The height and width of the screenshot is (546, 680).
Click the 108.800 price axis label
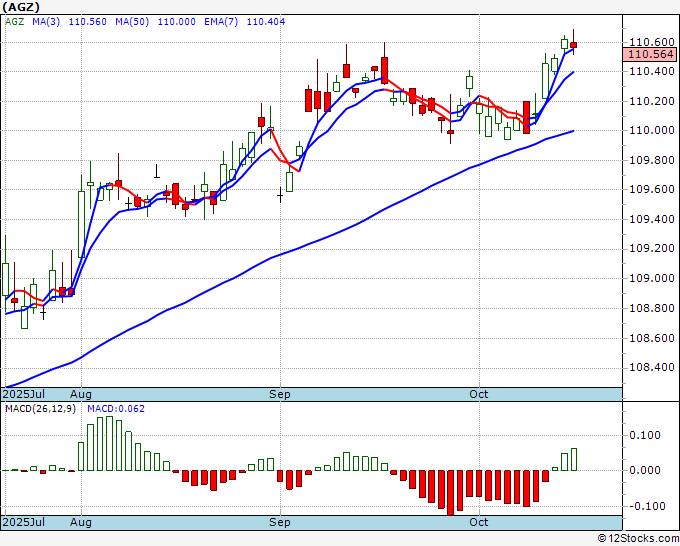[652, 308]
